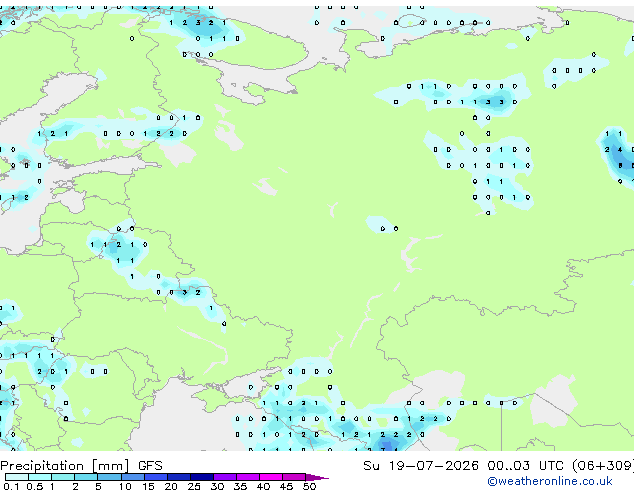Click the legend label '30'
The image size is (634, 490).
[217, 486]
